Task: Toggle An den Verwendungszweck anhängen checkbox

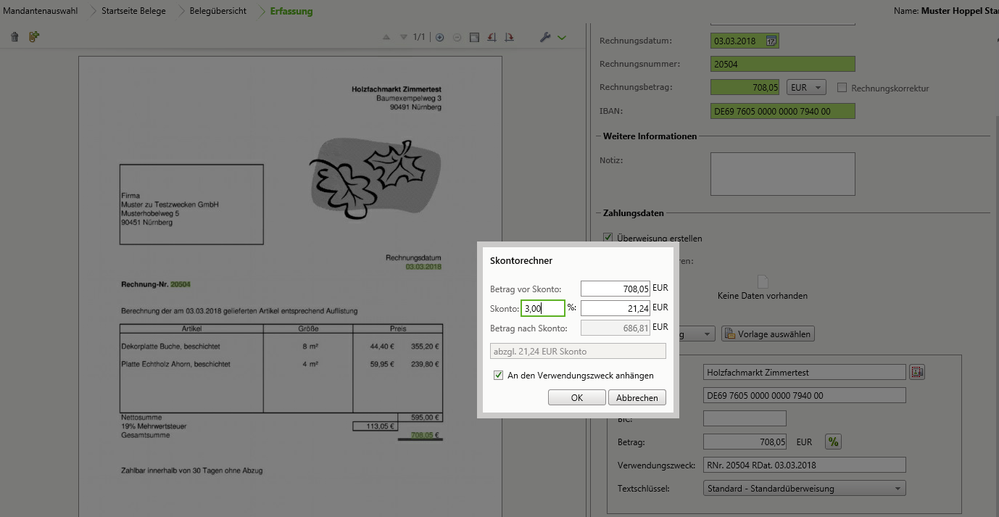Action: point(498,375)
